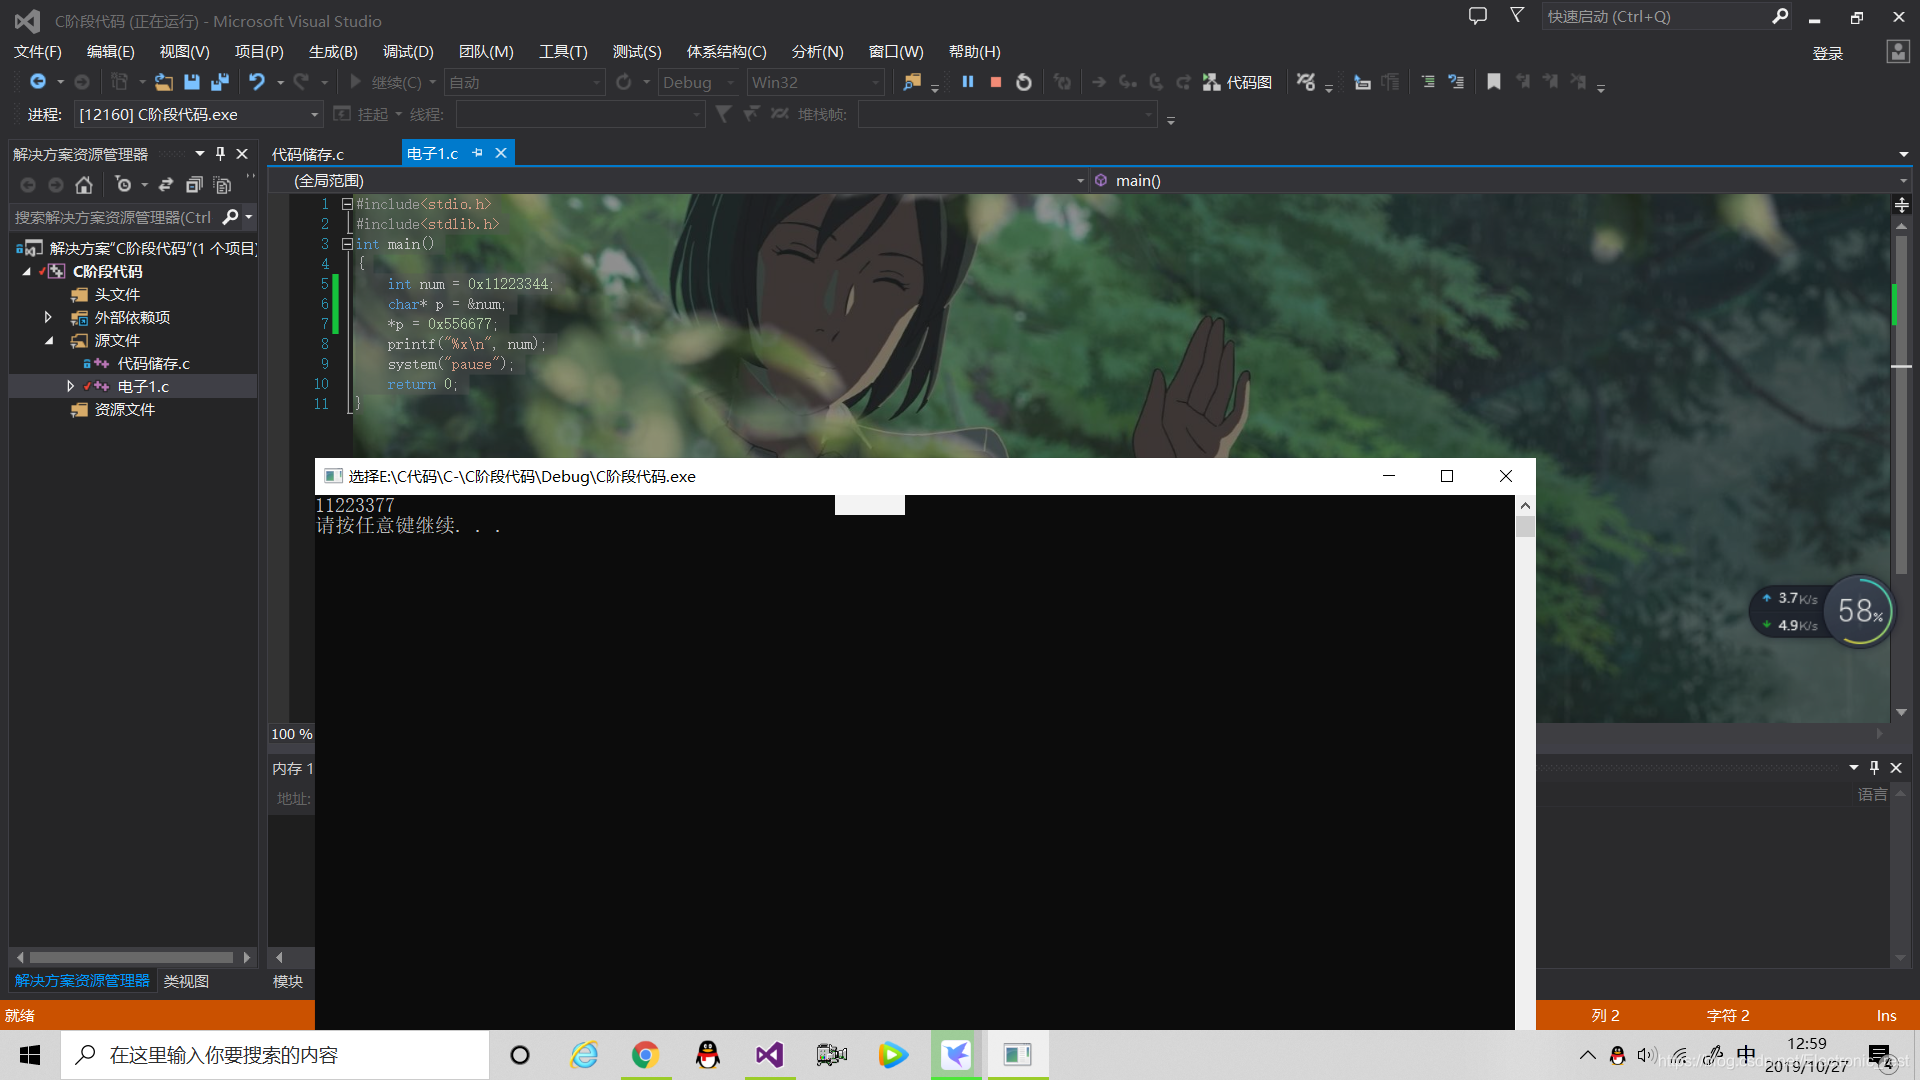Viewport: 1920px width, 1080px height.
Task: Open the 内存 1 panel tab
Action: tap(292, 768)
